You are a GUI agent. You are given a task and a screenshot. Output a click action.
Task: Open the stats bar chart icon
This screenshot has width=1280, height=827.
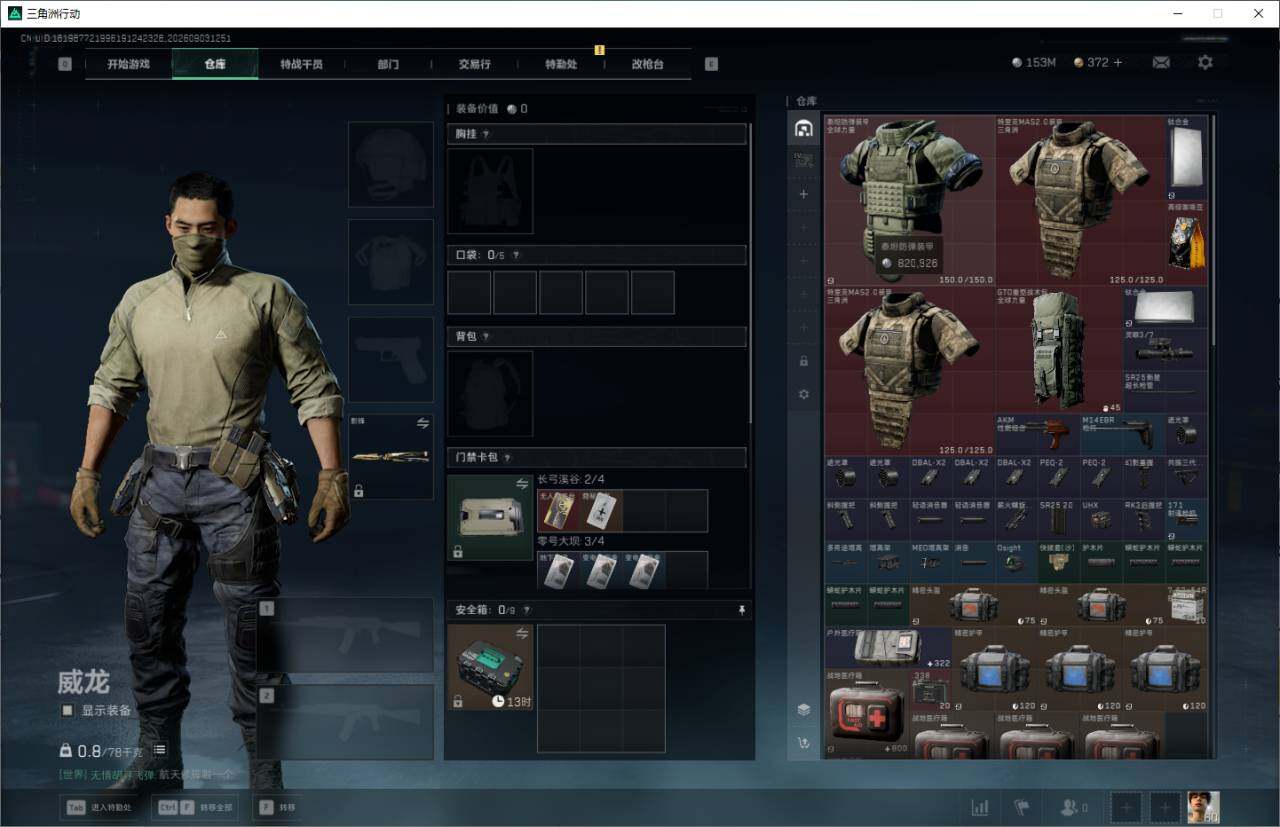pyautogui.click(x=980, y=807)
